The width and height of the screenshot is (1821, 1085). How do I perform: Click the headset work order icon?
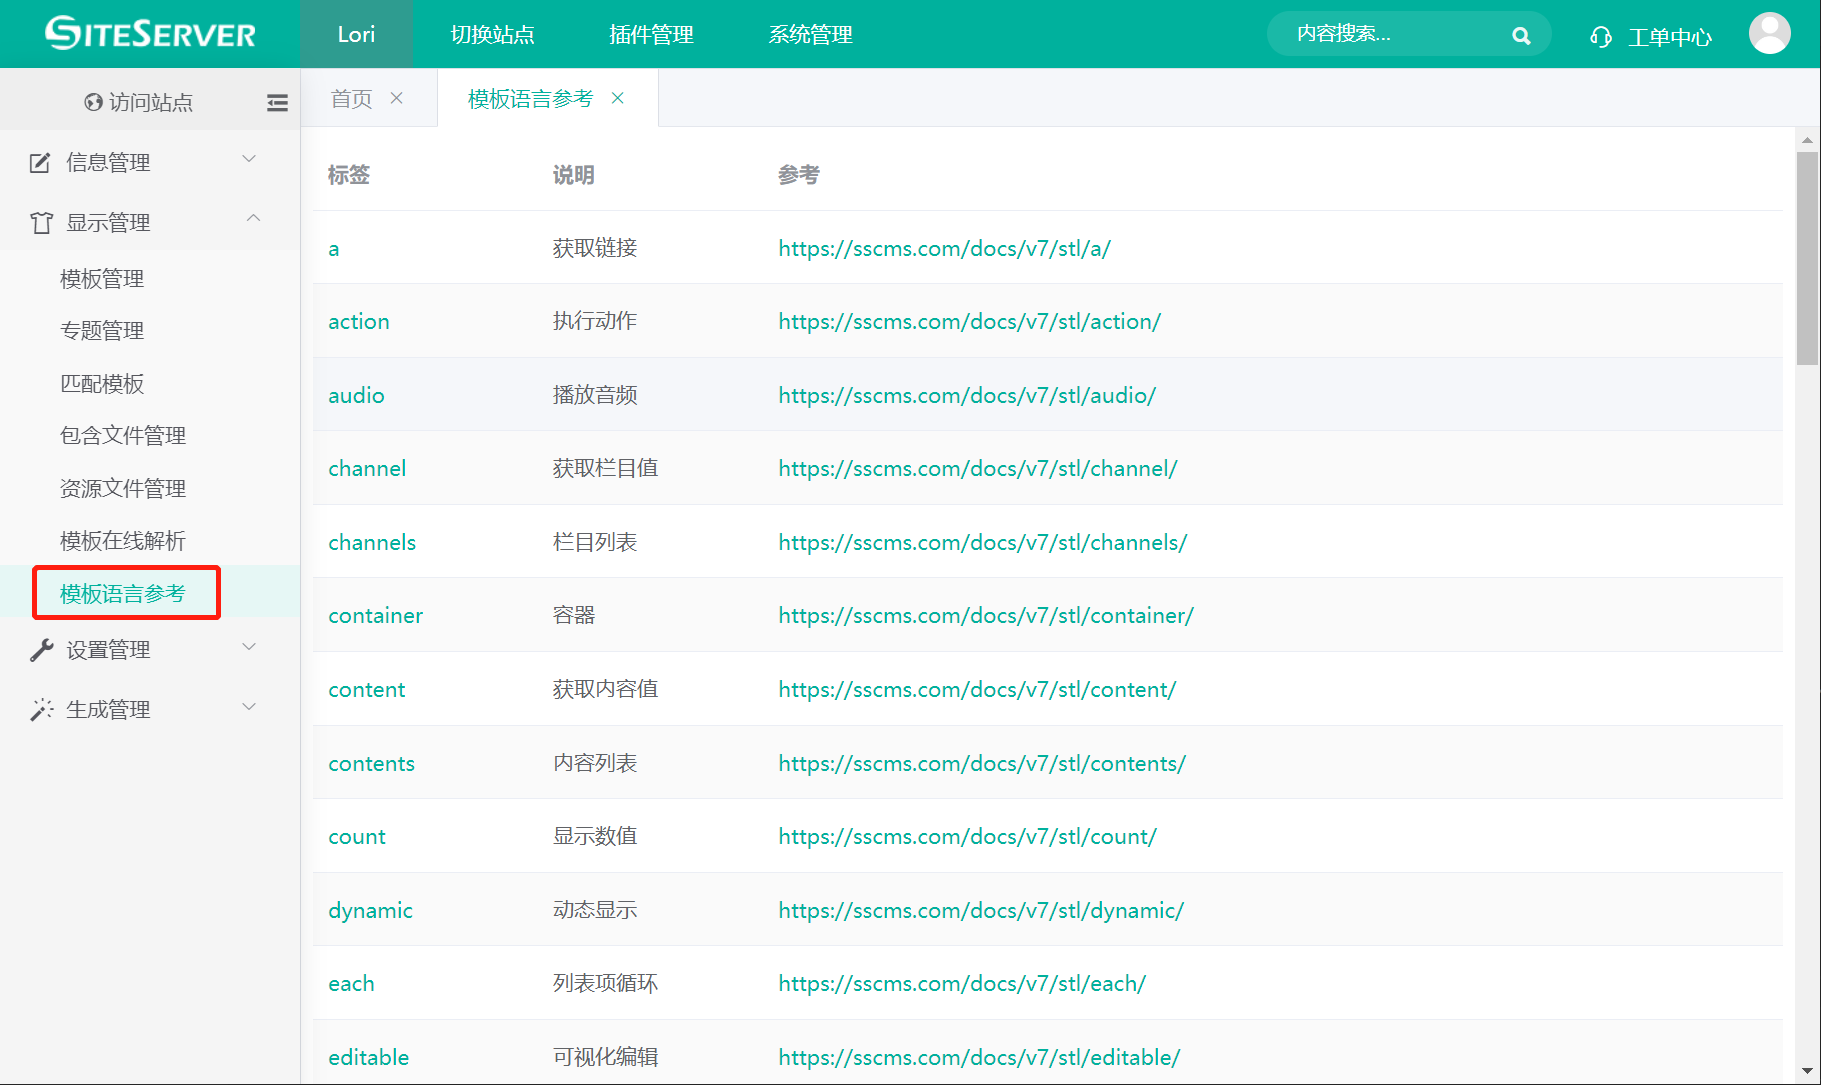click(1600, 37)
